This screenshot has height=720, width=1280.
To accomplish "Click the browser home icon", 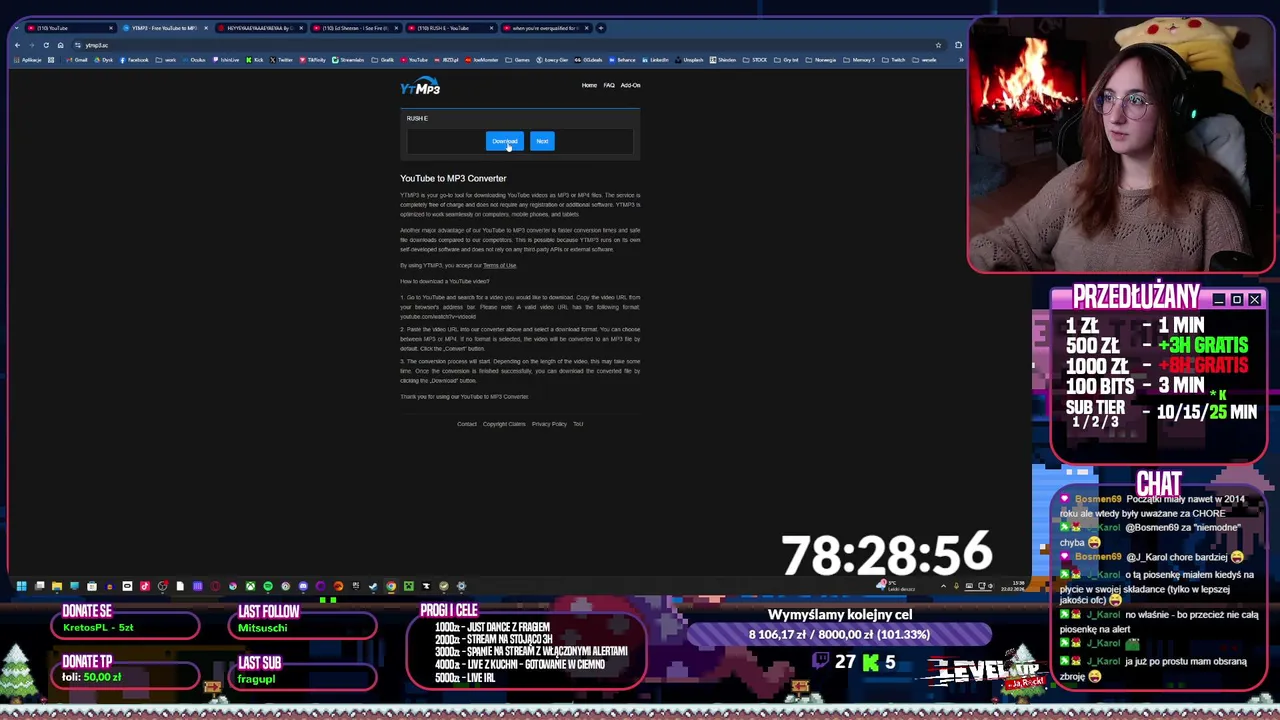I will point(60,45).
